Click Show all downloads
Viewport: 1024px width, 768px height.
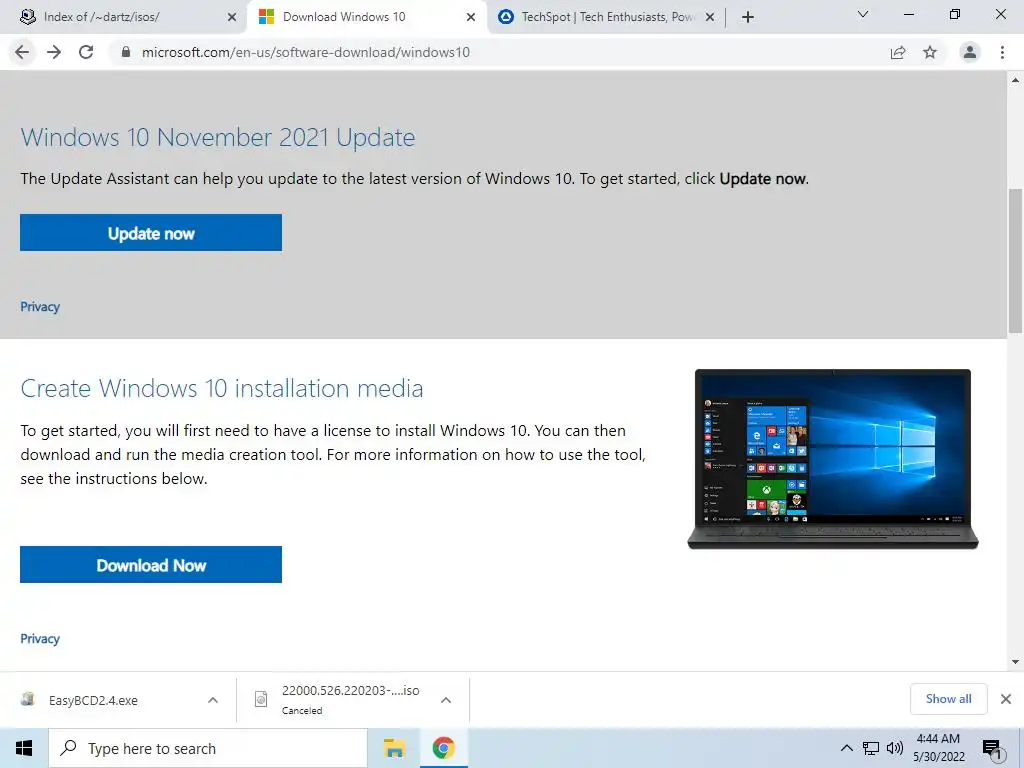948,699
